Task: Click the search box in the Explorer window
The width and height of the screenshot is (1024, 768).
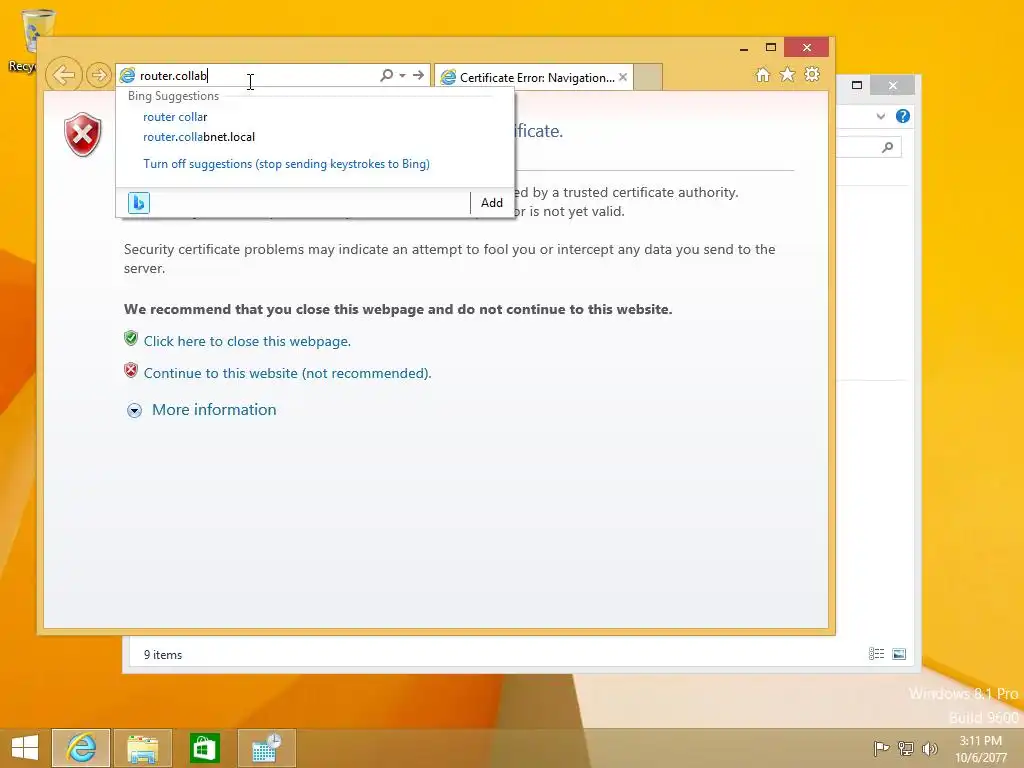Action: pyautogui.click(x=869, y=148)
